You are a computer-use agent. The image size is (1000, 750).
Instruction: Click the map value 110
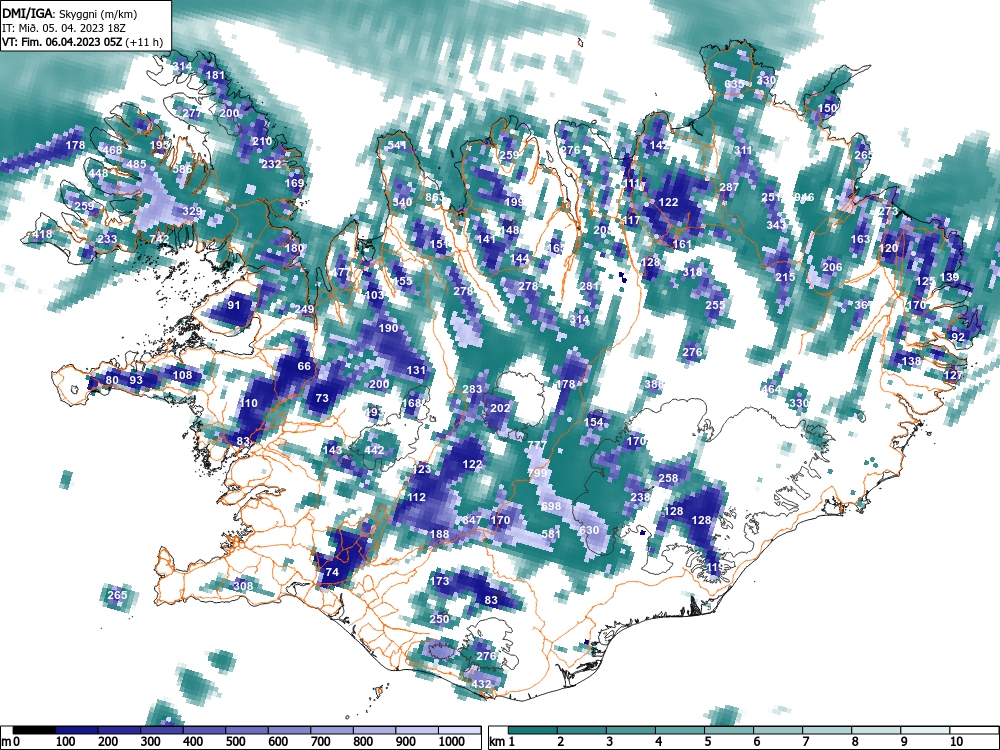pos(248,403)
